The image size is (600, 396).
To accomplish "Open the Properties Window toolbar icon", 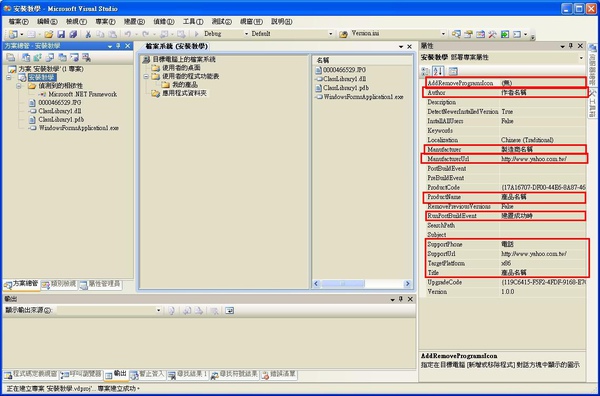I will [468, 34].
